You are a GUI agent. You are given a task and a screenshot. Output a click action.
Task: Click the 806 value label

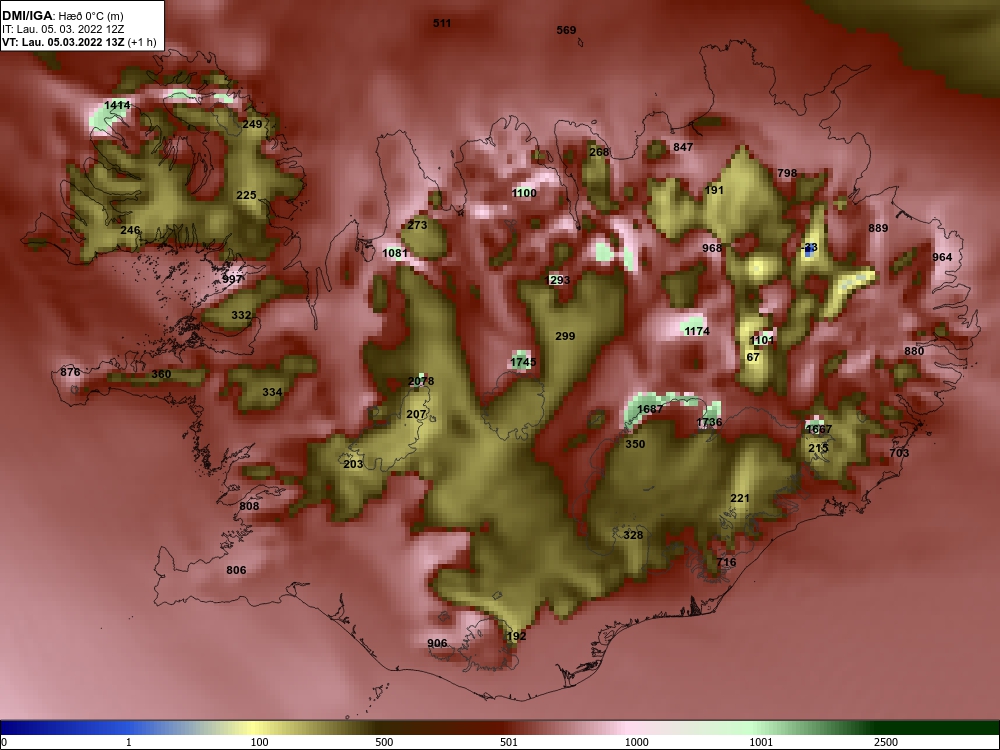pyautogui.click(x=236, y=570)
